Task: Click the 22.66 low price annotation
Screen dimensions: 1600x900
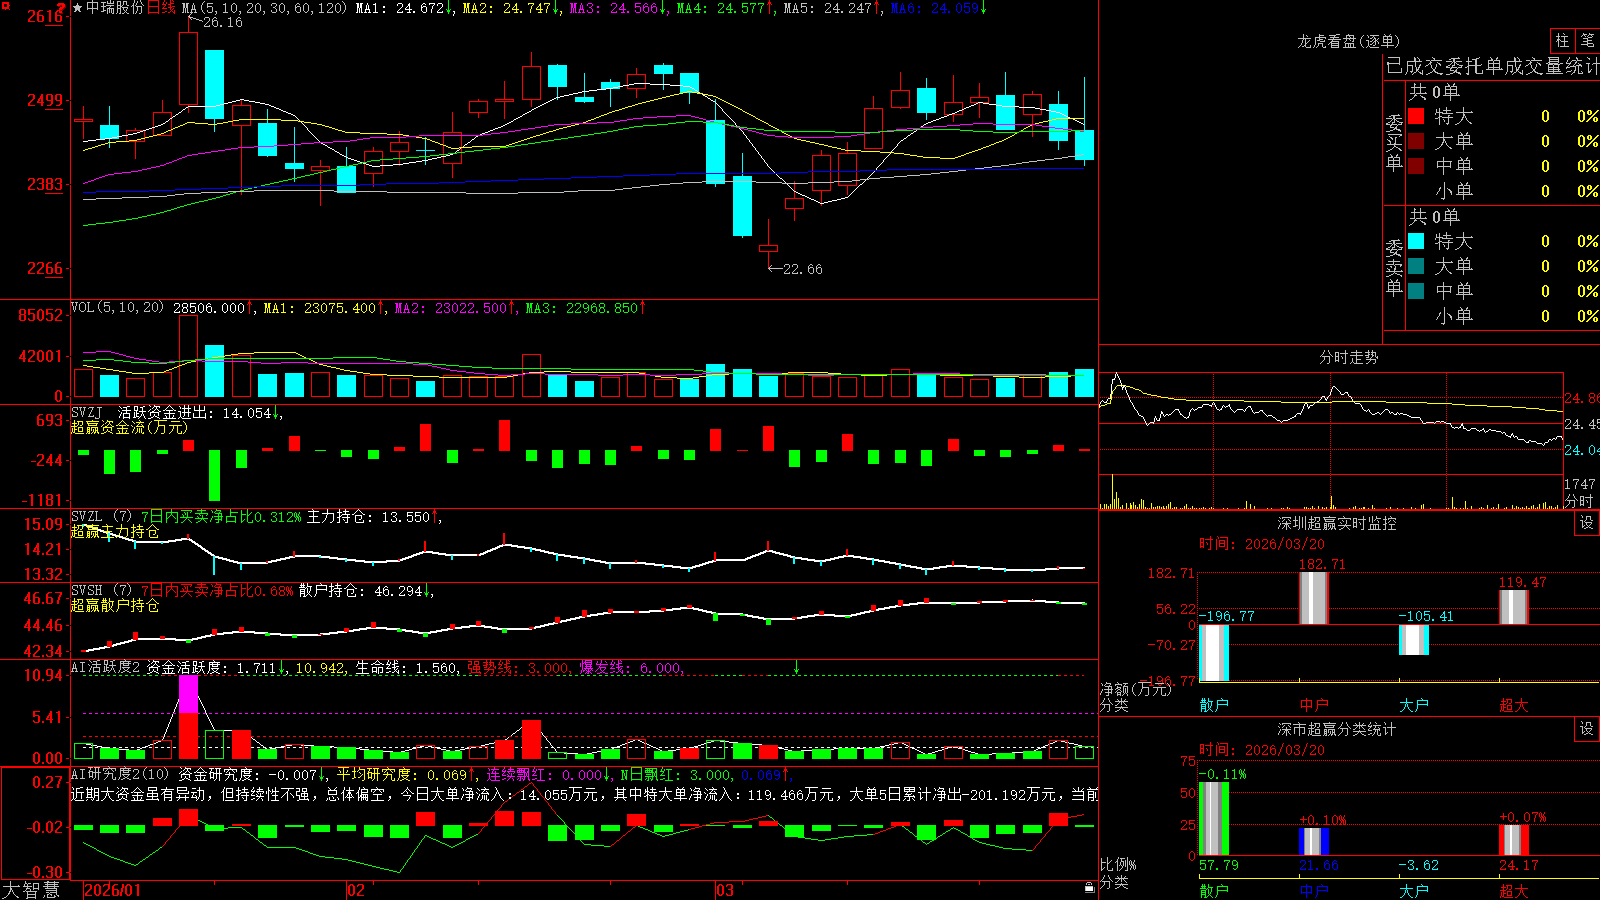Action: click(x=802, y=269)
